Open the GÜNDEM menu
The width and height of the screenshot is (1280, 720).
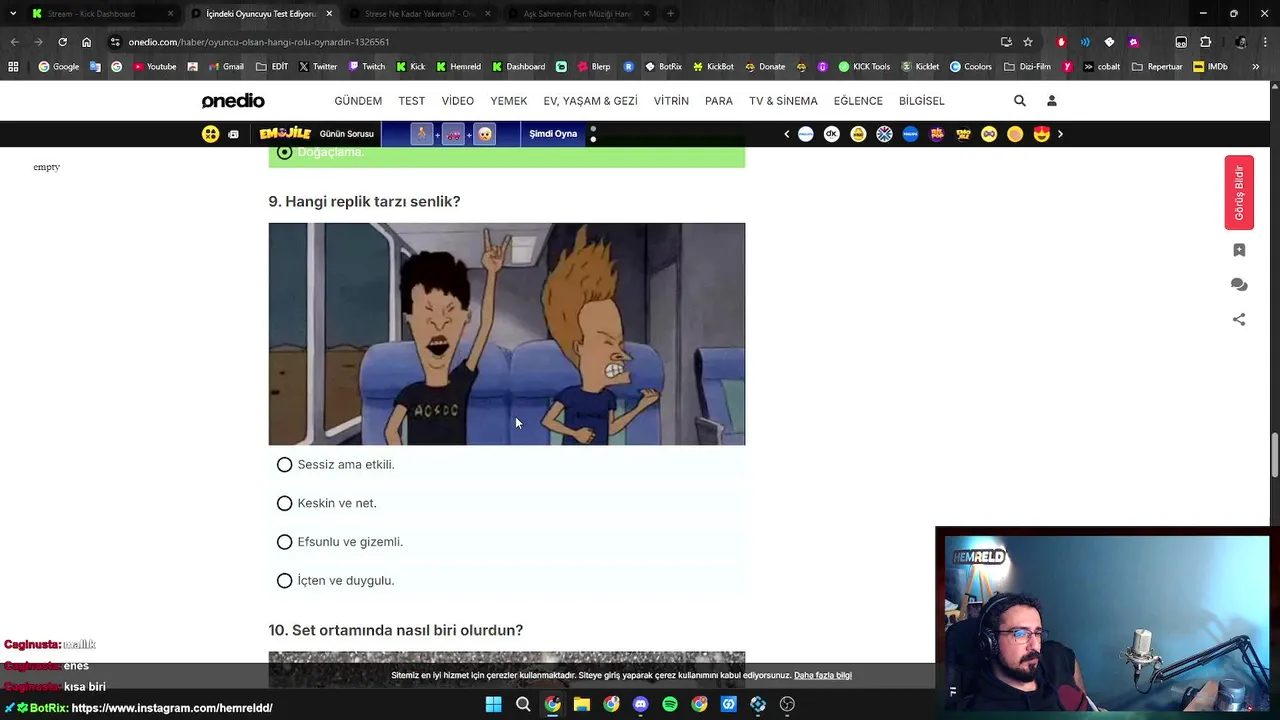[358, 101]
